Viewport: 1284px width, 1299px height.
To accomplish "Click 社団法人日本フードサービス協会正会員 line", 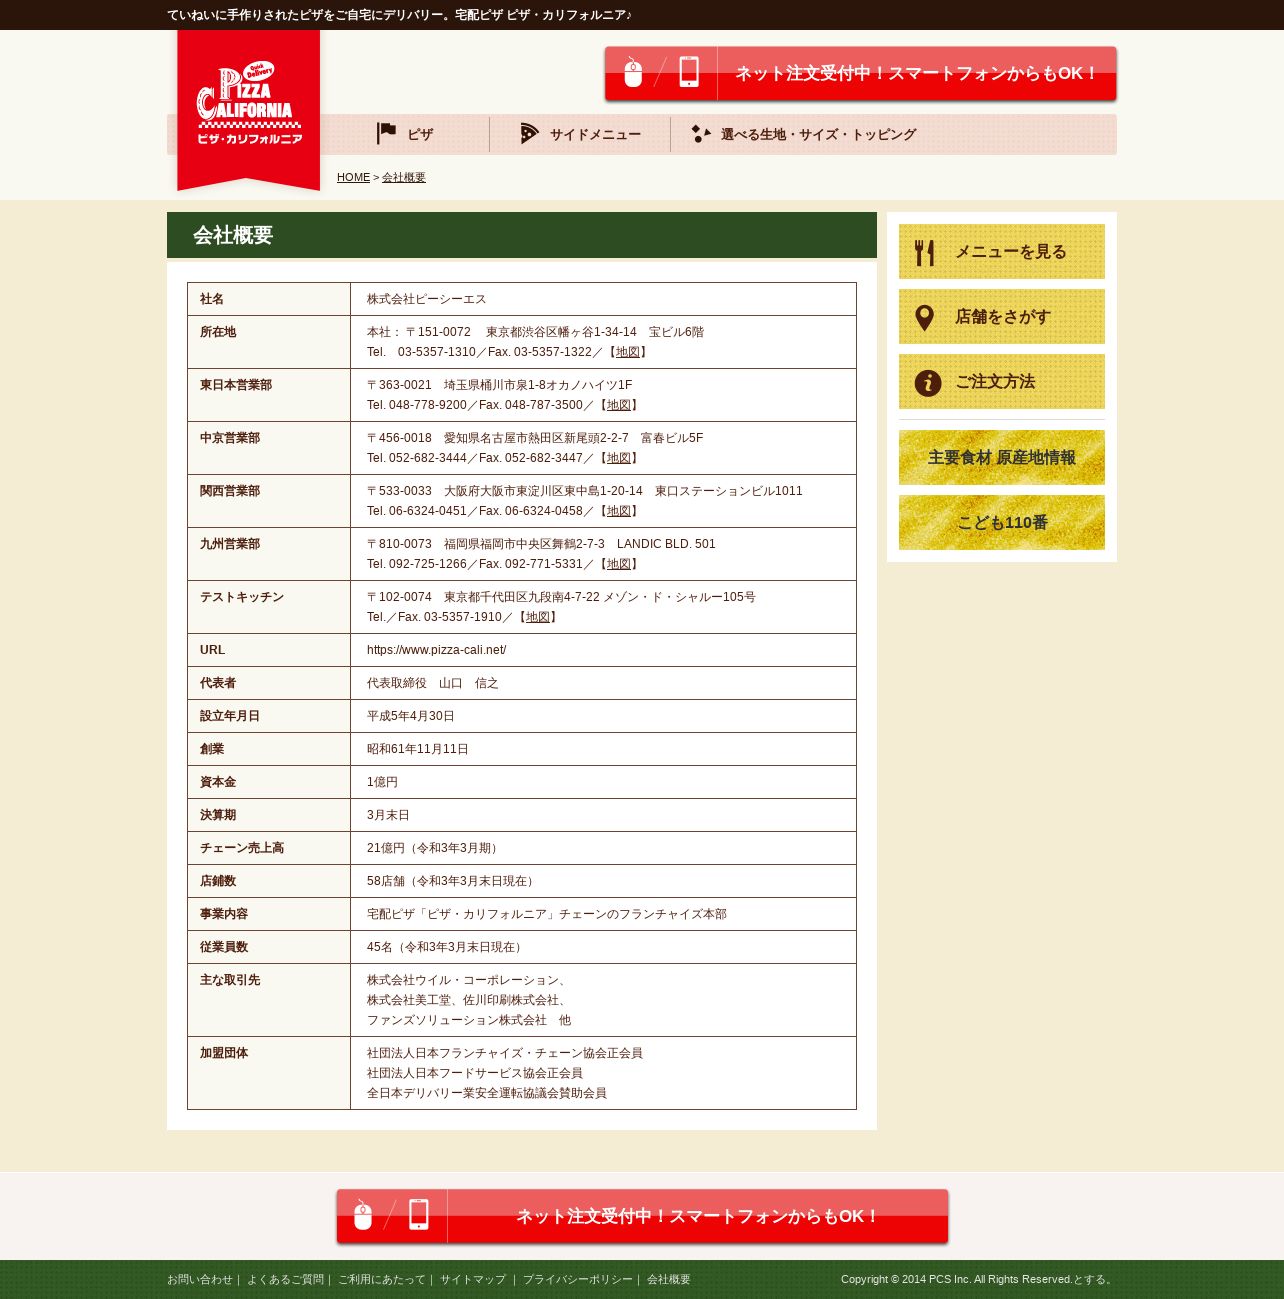I will coord(475,1073).
